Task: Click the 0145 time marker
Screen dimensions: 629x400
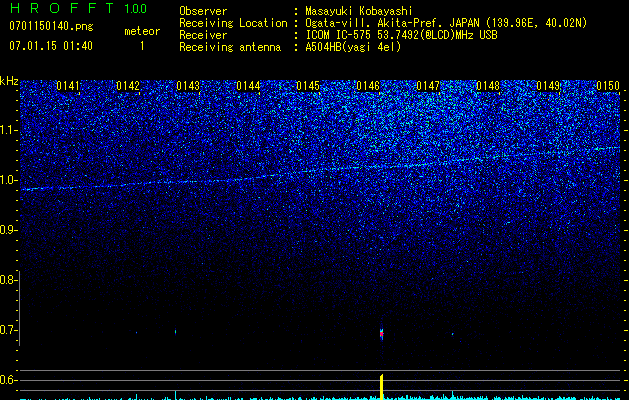Action: (308, 86)
